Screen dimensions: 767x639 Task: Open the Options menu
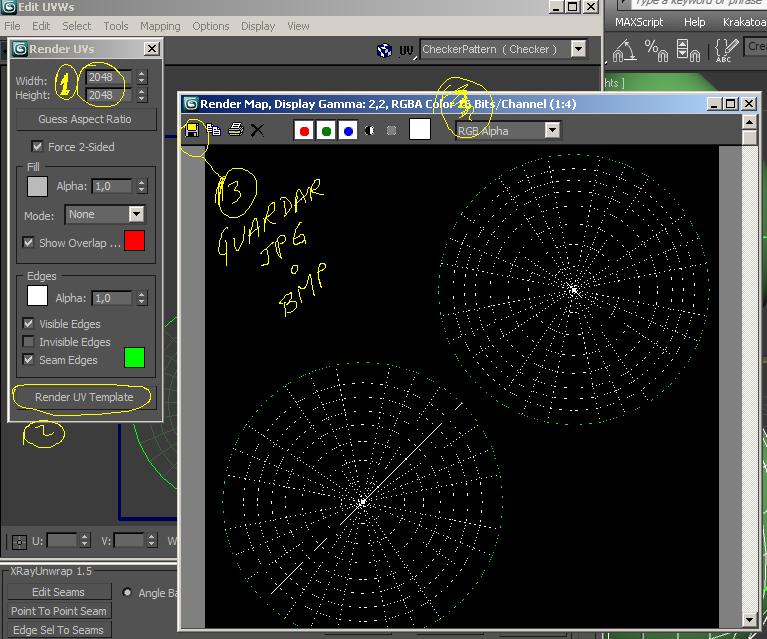click(210, 26)
